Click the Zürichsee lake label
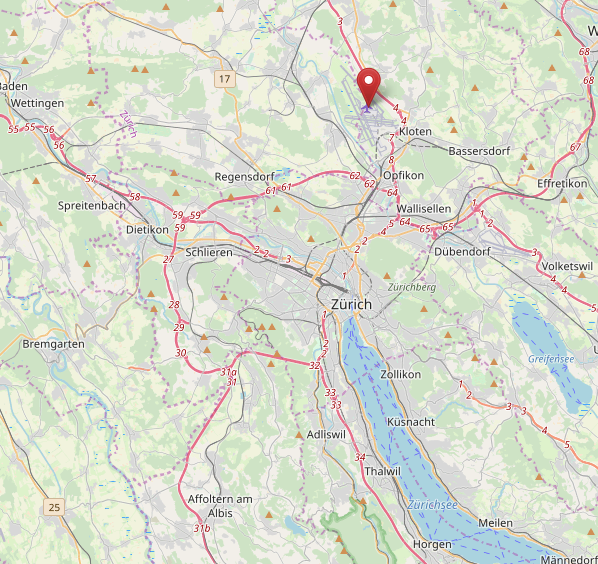 (x=432, y=505)
